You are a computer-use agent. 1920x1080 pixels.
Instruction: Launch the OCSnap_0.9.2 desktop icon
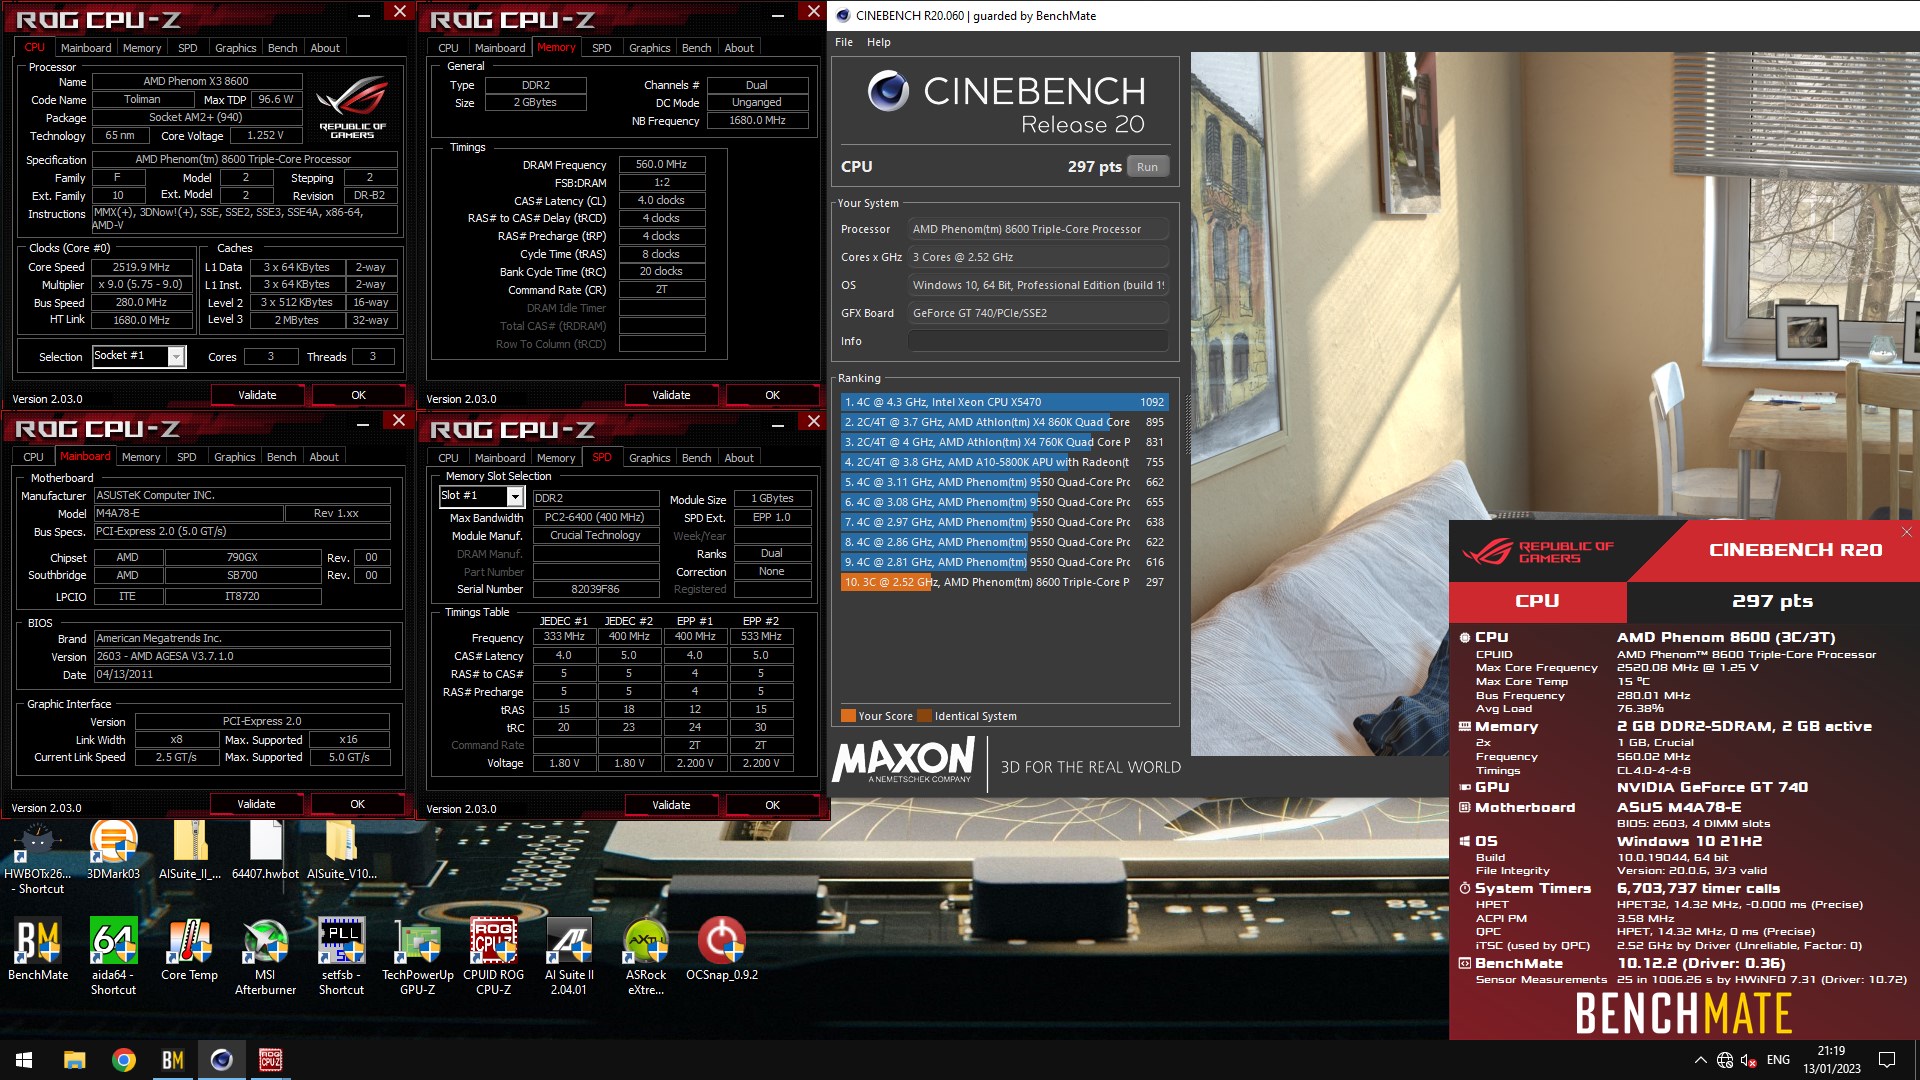721,950
